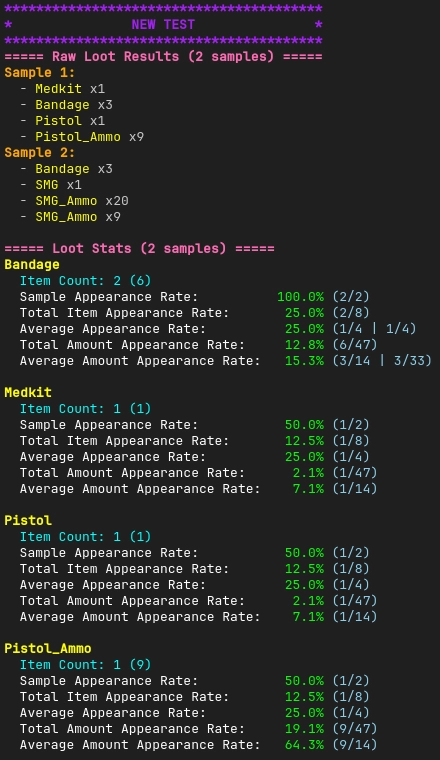This screenshot has width=440, height=760.
Task: Click the "Bandage" stats section heading
Action: 32,264
